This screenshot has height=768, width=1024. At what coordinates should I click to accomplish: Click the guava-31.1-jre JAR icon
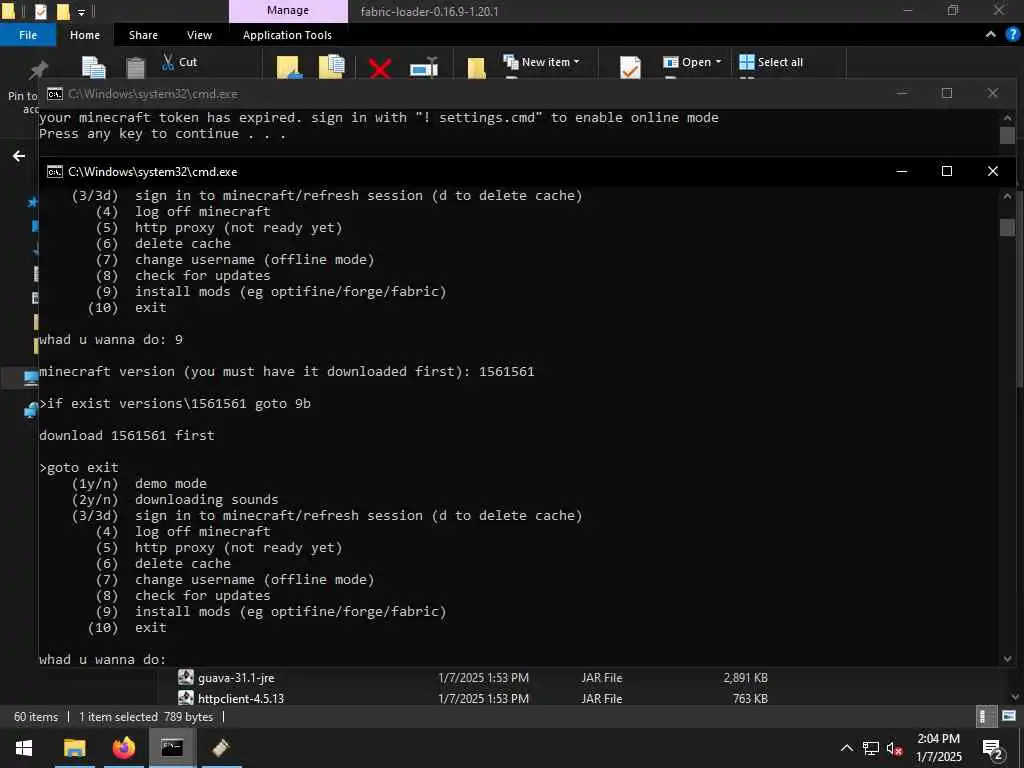[185, 678]
